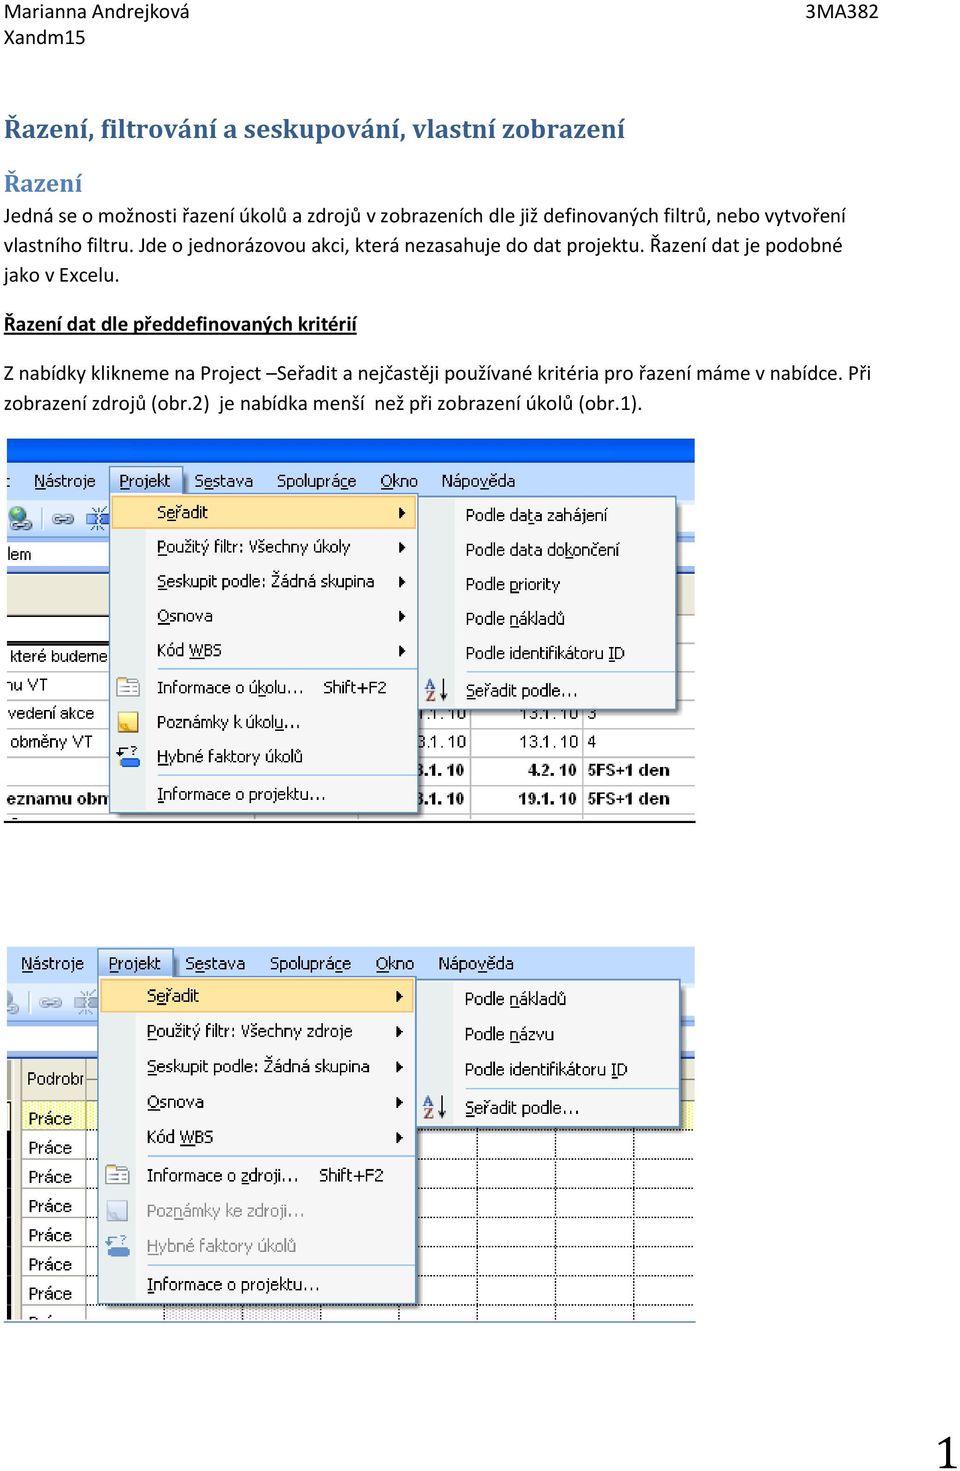Open Spolupráce menu in first screenshot
The width and height of the screenshot is (960, 1471).
(x=316, y=481)
